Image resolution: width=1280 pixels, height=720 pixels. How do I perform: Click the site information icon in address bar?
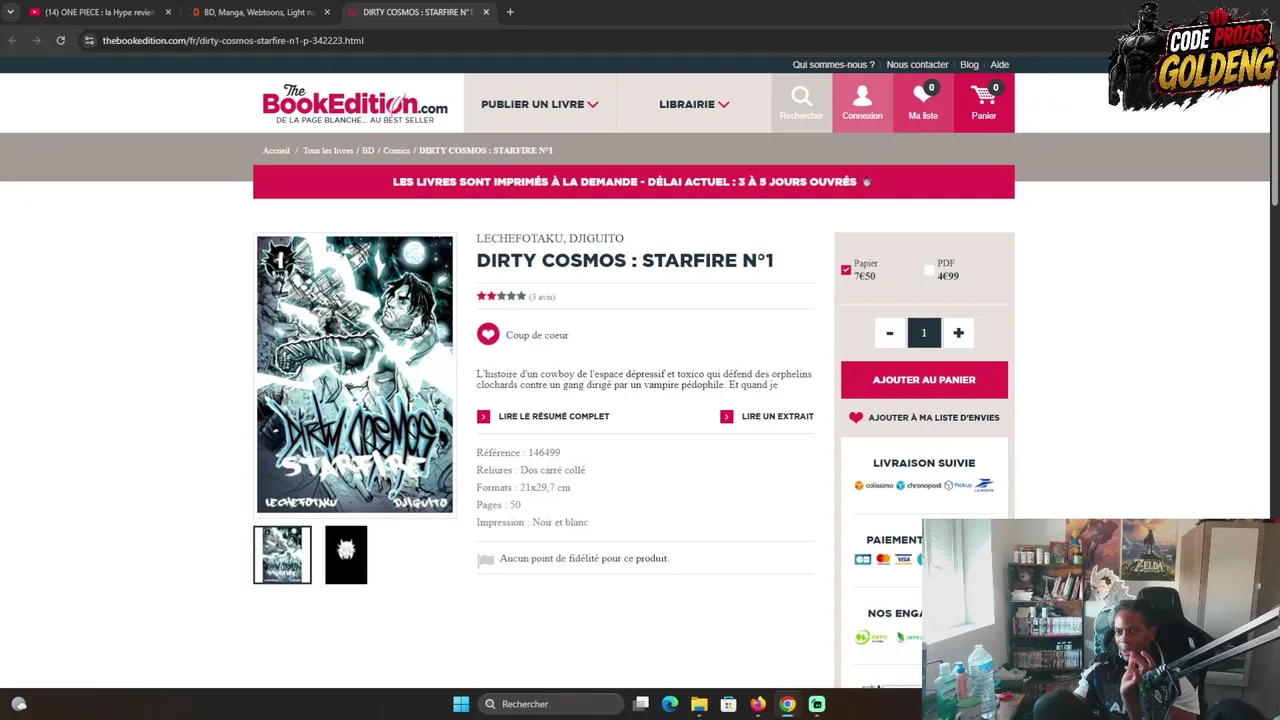click(89, 41)
